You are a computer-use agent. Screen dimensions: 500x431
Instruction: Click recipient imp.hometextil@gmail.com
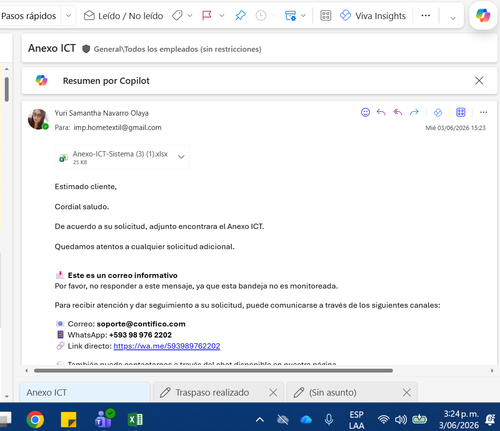pos(117,128)
